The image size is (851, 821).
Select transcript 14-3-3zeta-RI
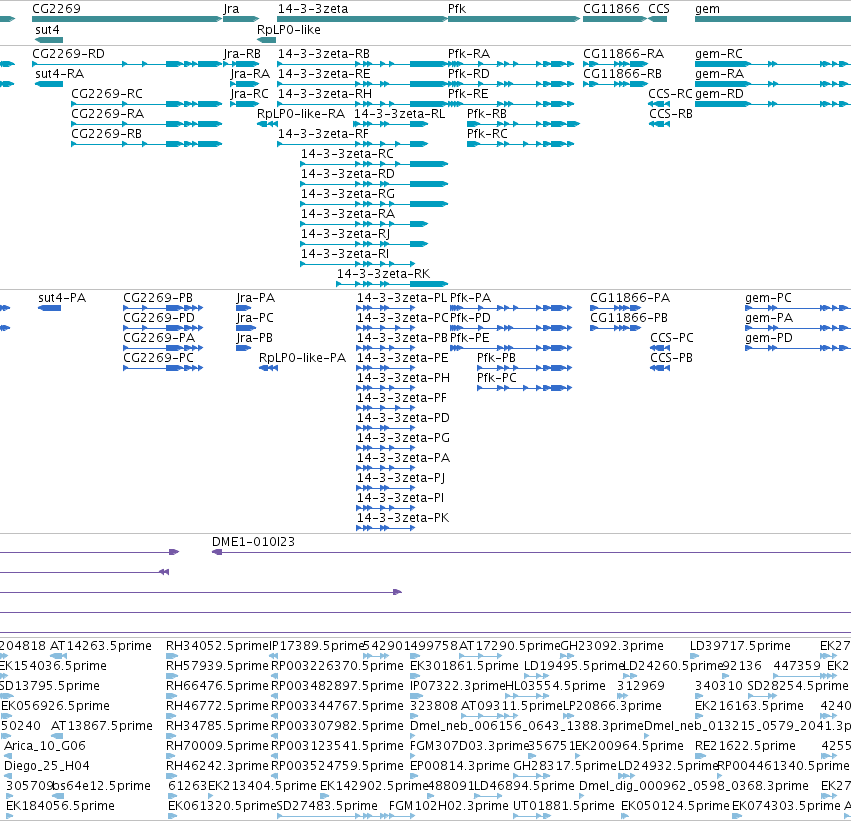(358, 264)
